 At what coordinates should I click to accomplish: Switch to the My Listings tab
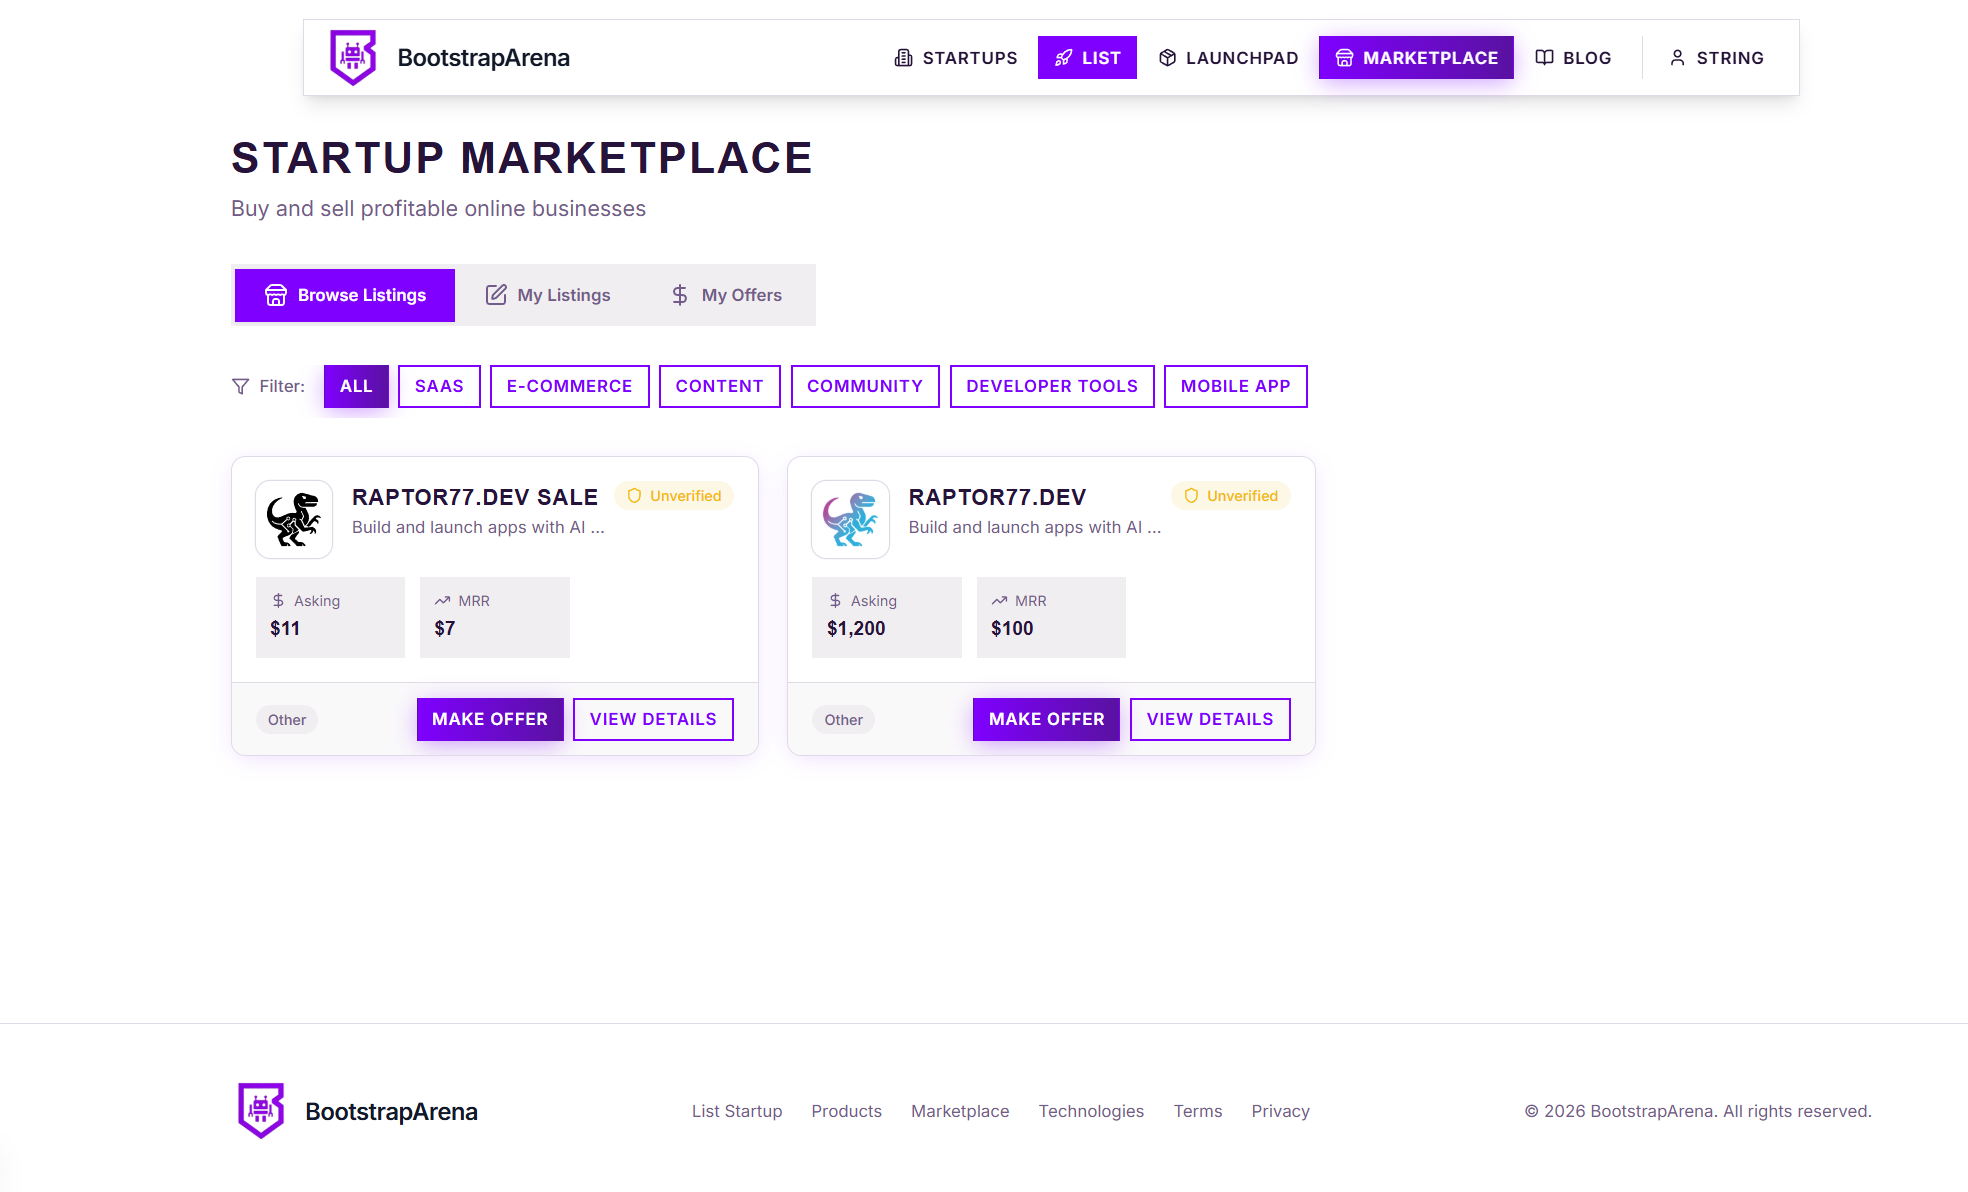(547, 294)
